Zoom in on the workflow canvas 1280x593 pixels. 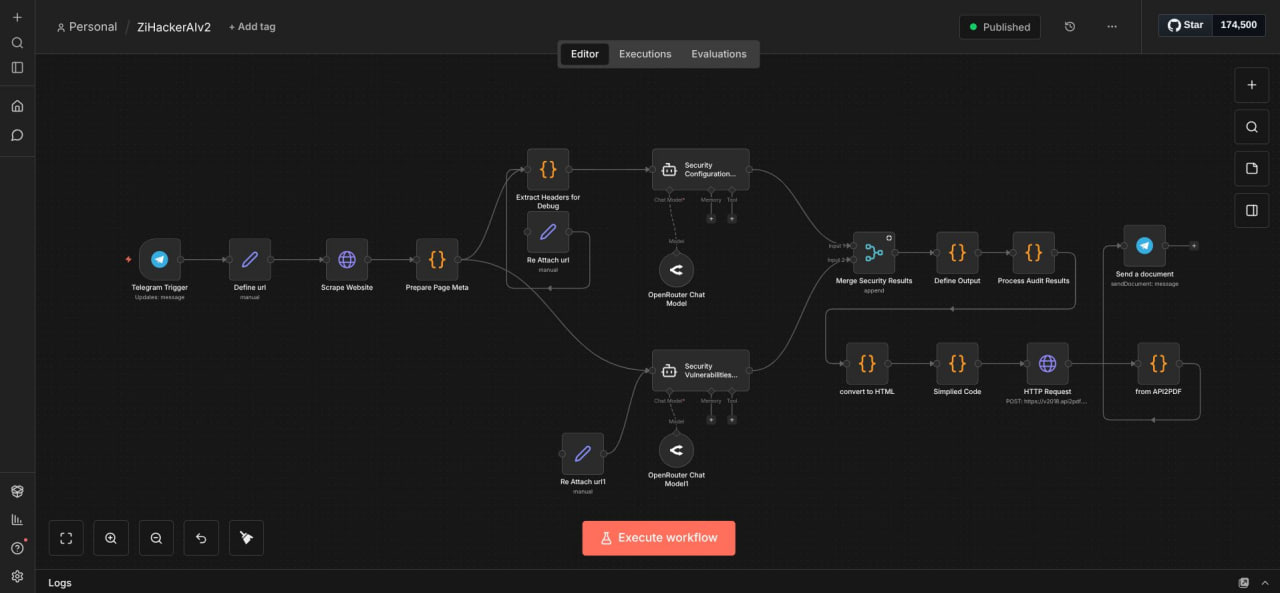point(111,538)
